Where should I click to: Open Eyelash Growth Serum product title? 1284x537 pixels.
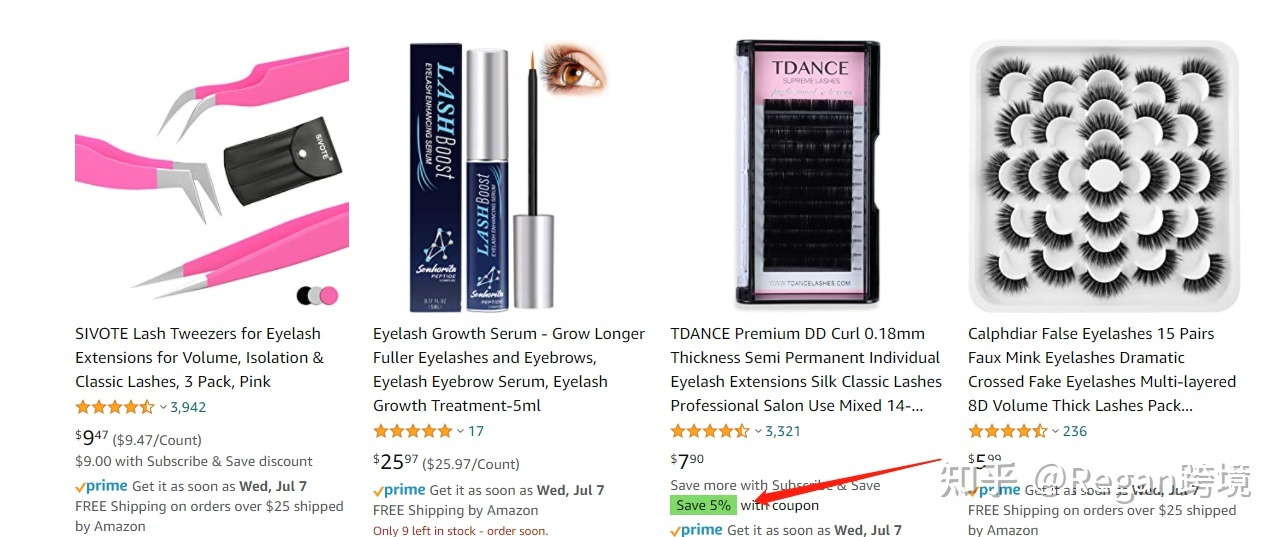click(509, 370)
